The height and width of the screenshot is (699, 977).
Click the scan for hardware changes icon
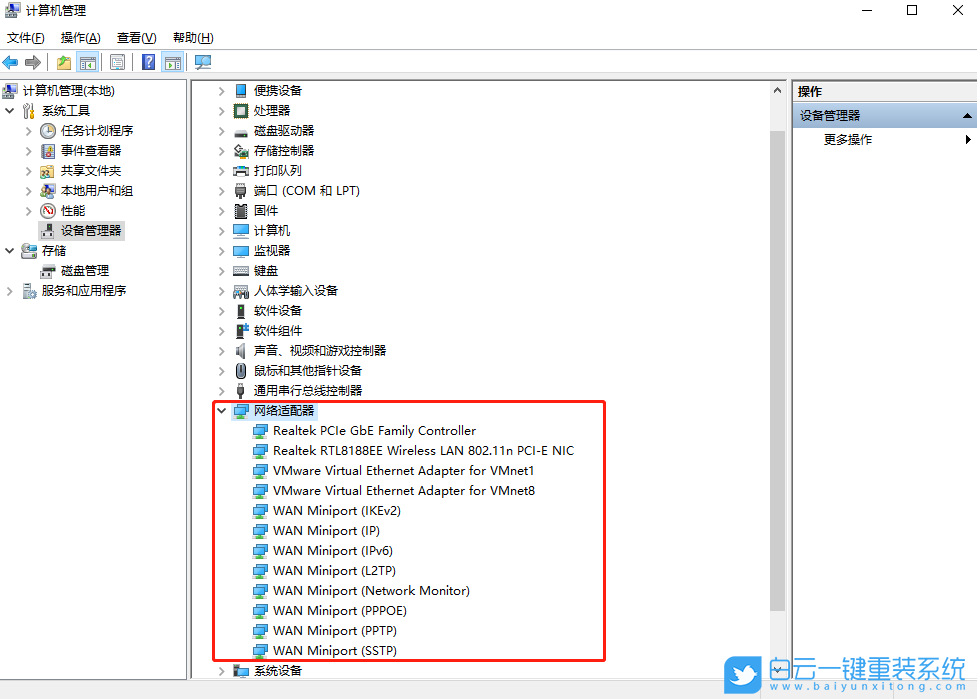(202, 61)
